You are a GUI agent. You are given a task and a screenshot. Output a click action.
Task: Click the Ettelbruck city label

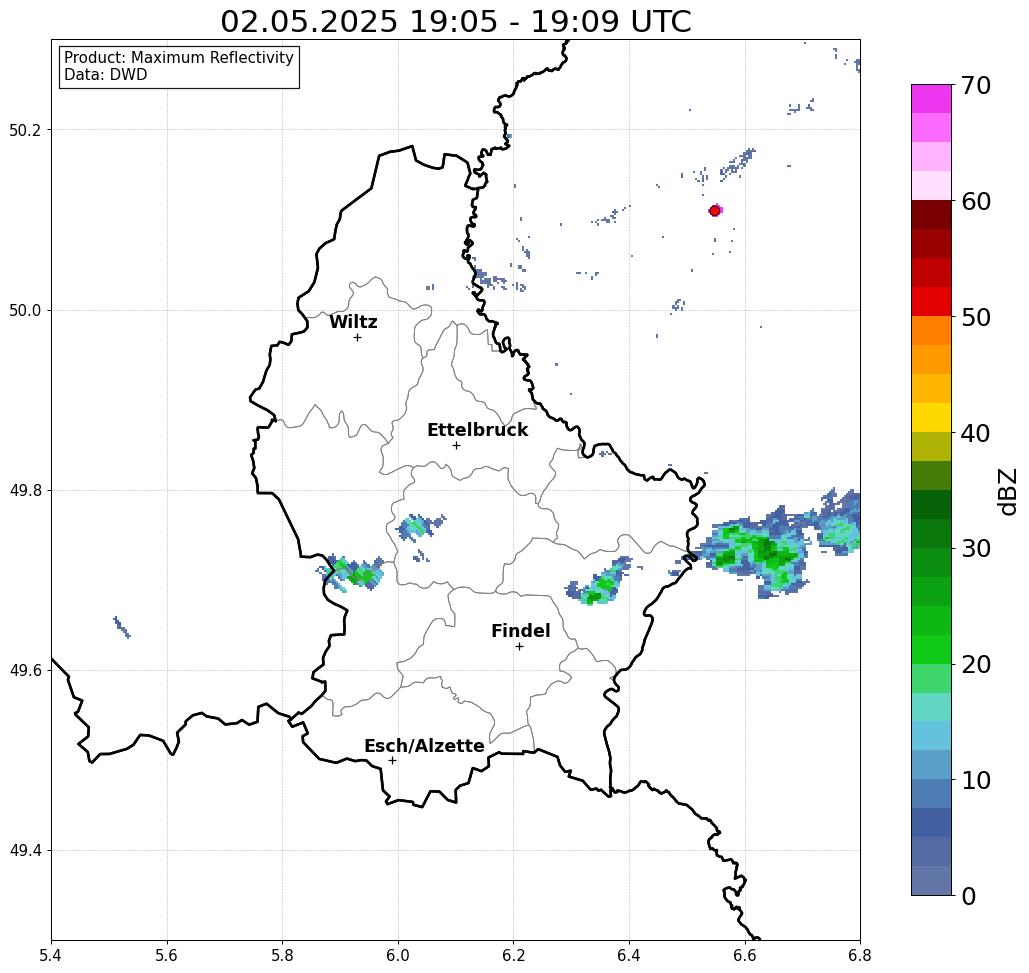[477, 430]
